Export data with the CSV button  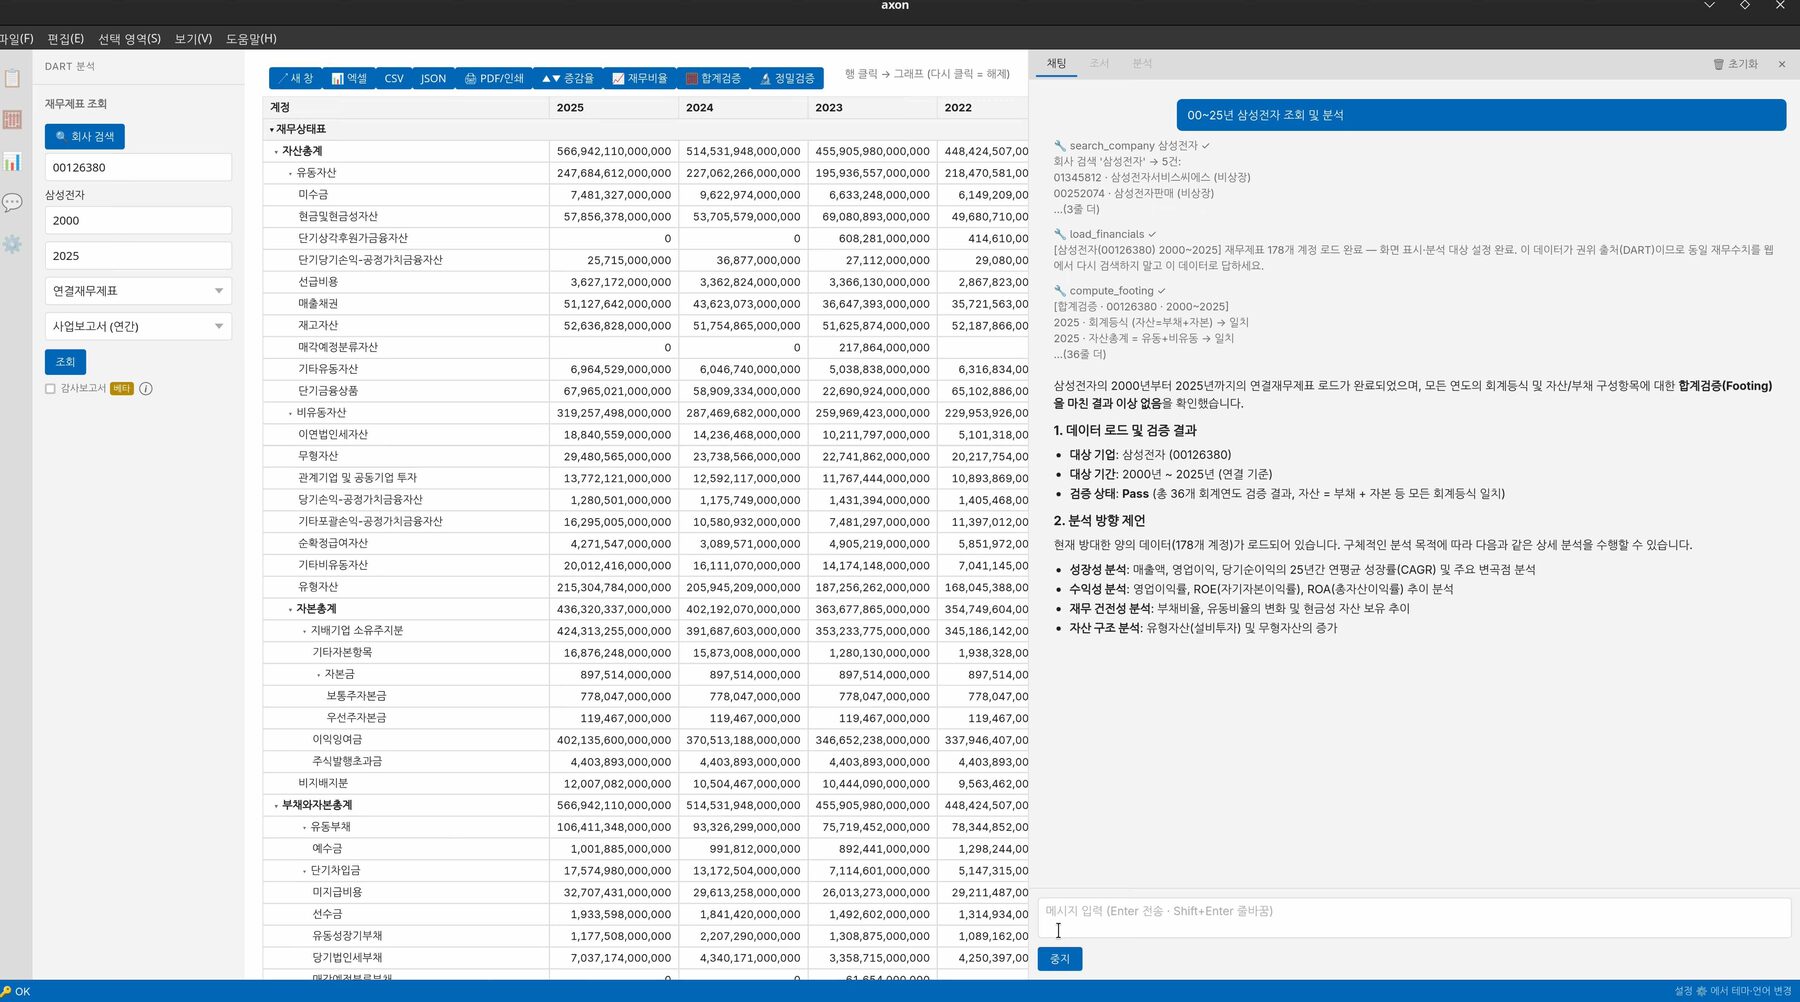coord(394,78)
